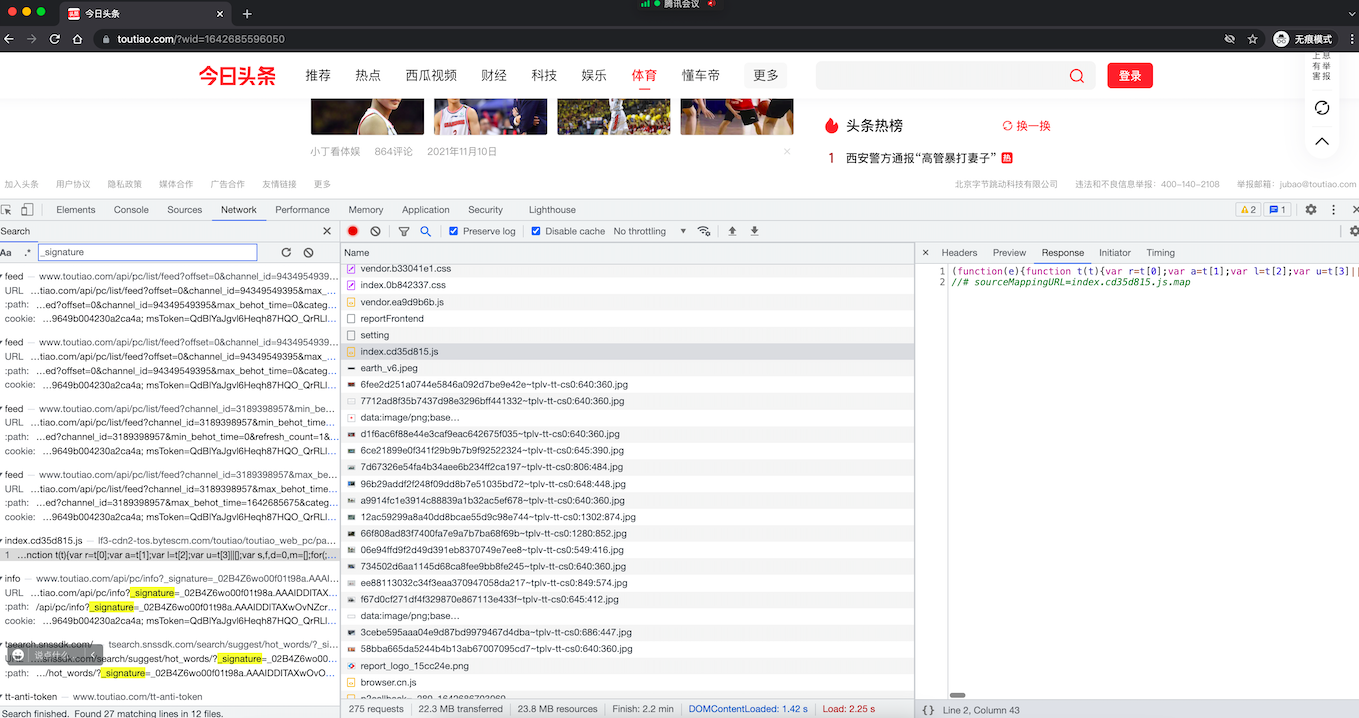Clear the network log icon

click(375, 231)
